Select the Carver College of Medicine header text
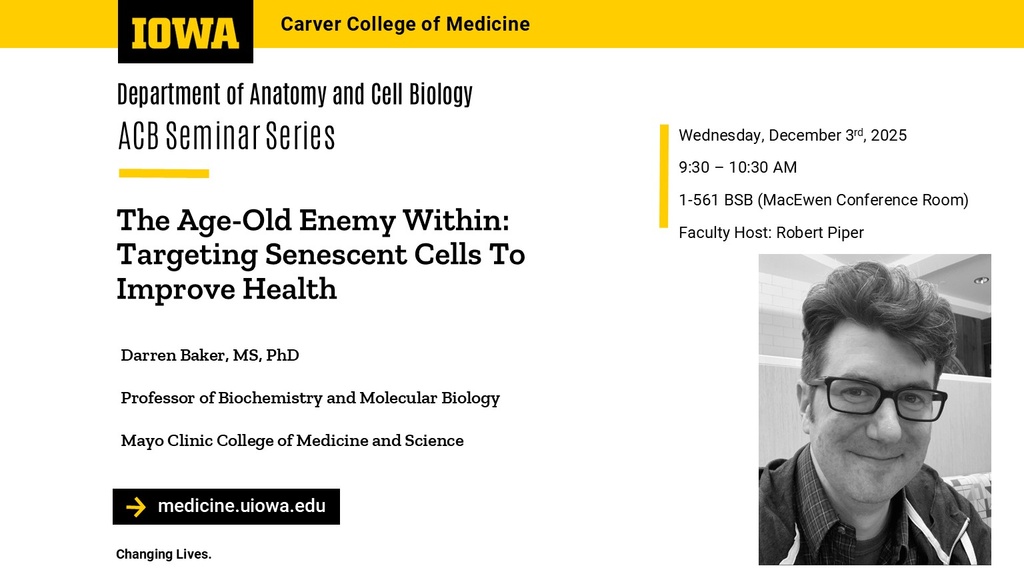Image resolution: width=1024 pixels, height=576 pixels. 405,24
